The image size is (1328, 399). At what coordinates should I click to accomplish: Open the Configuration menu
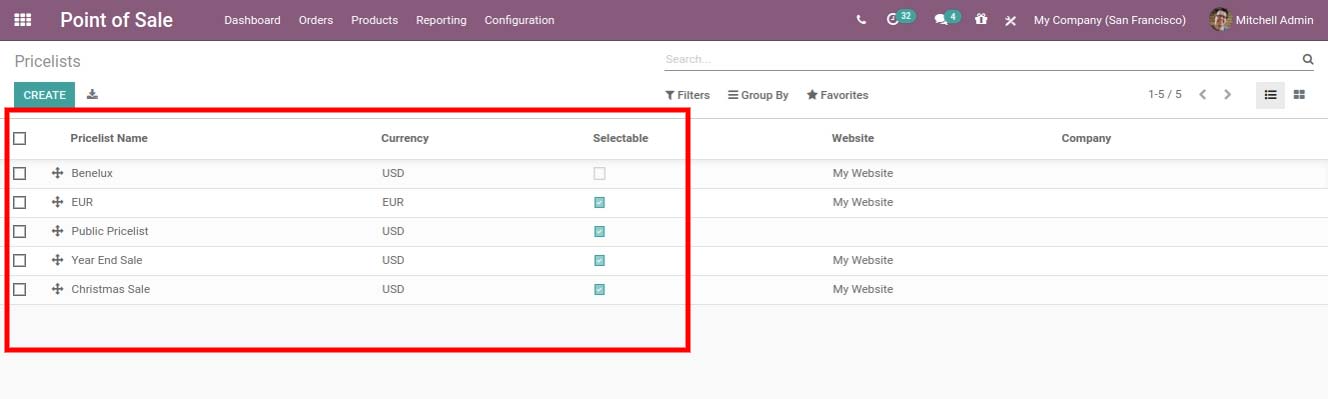coord(519,20)
